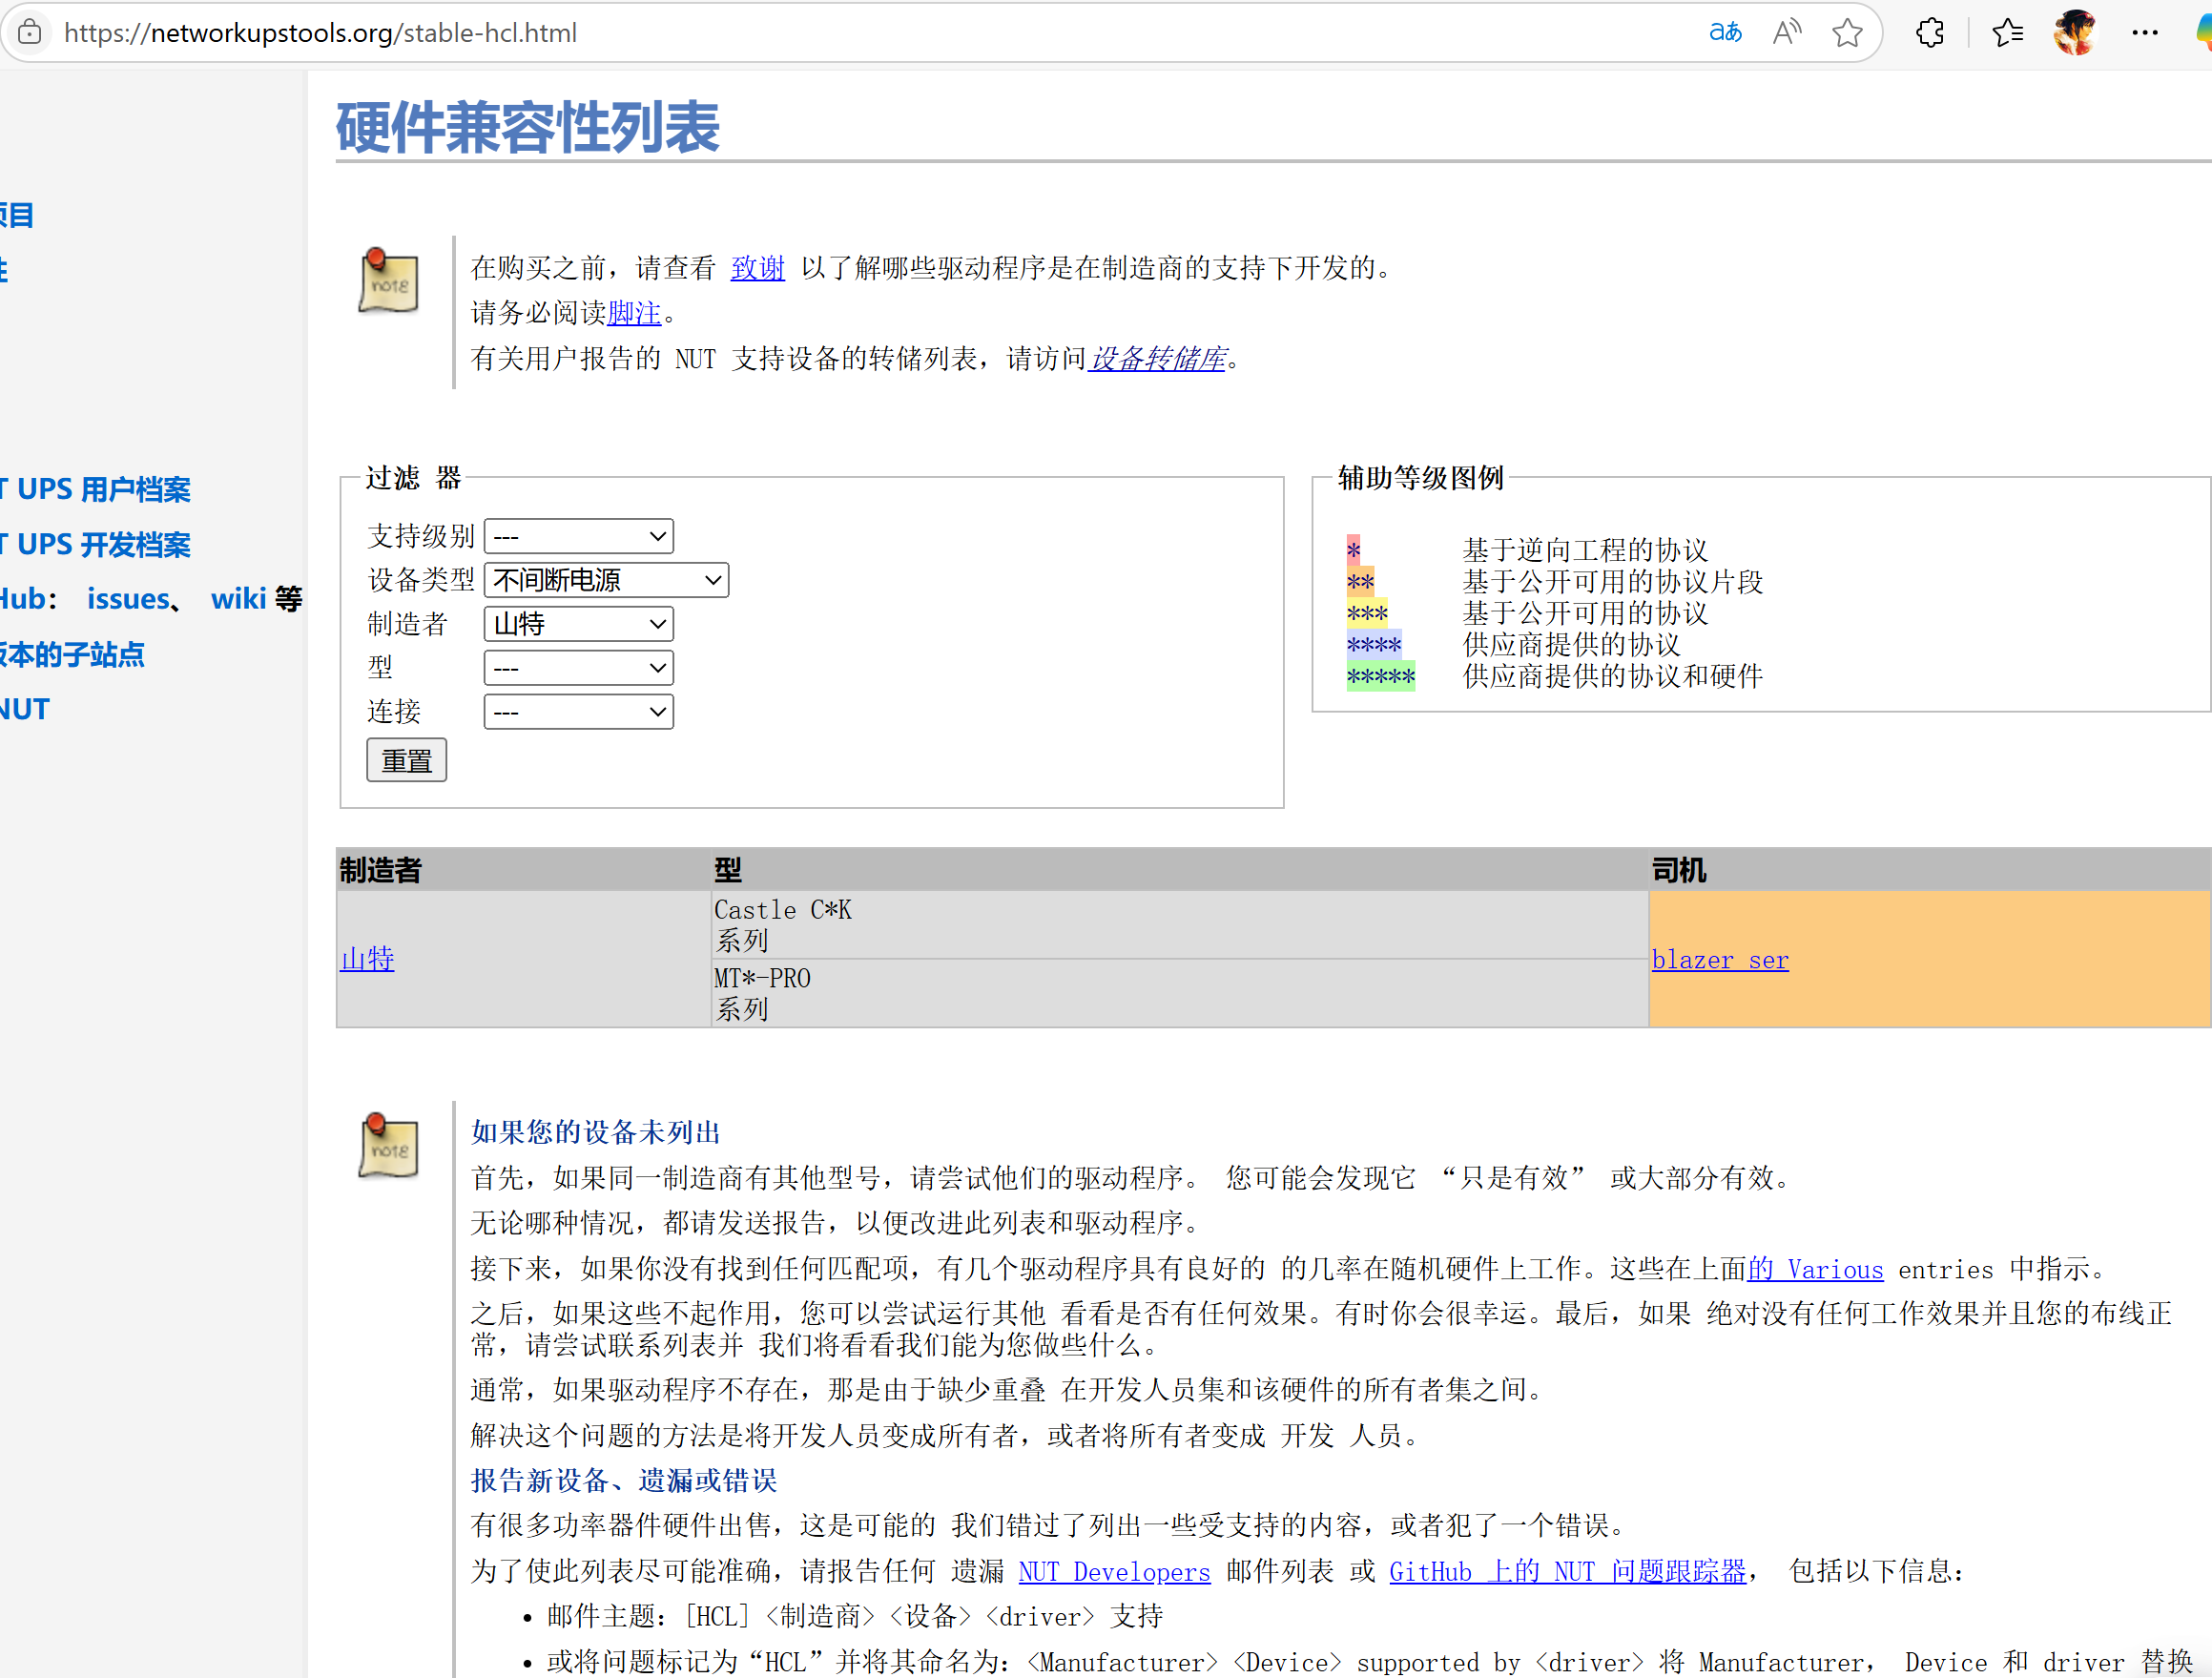
Task: Click the 制造者 table column header
Action: [523, 870]
